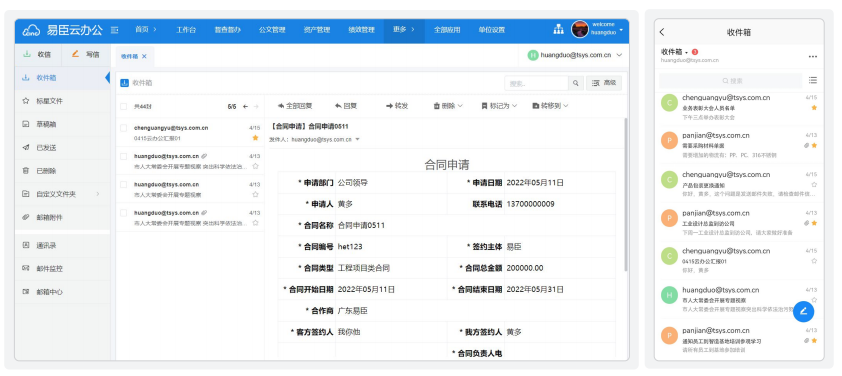Open 收件箱 folder in left sidebar
This screenshot has width=842, height=376.
(x=62, y=78)
